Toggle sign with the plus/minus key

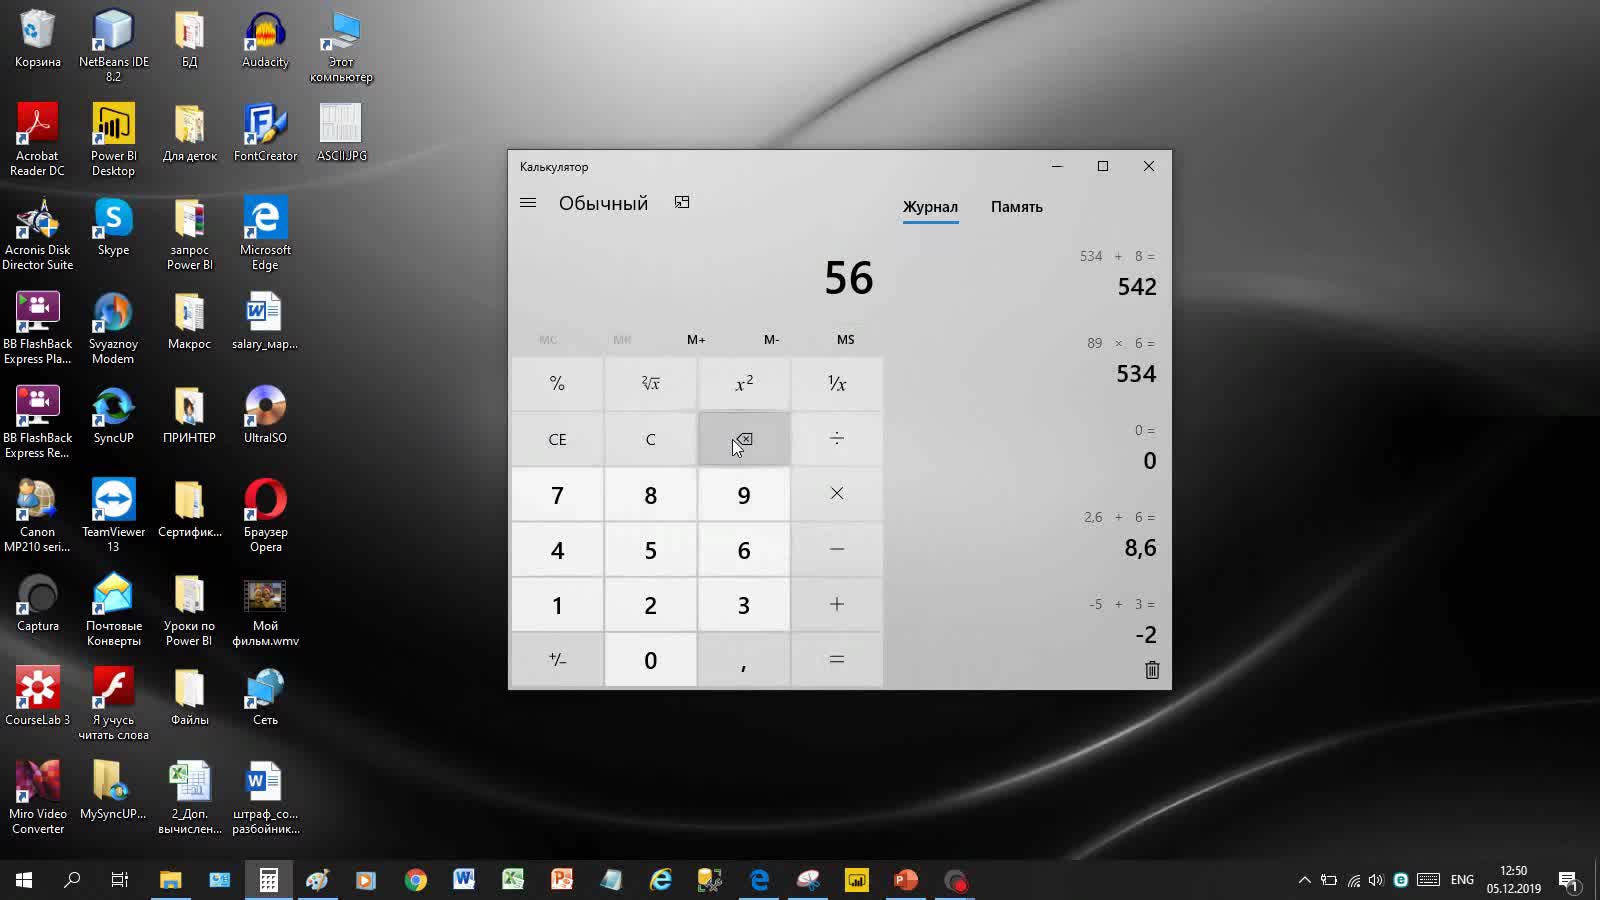tap(558, 660)
